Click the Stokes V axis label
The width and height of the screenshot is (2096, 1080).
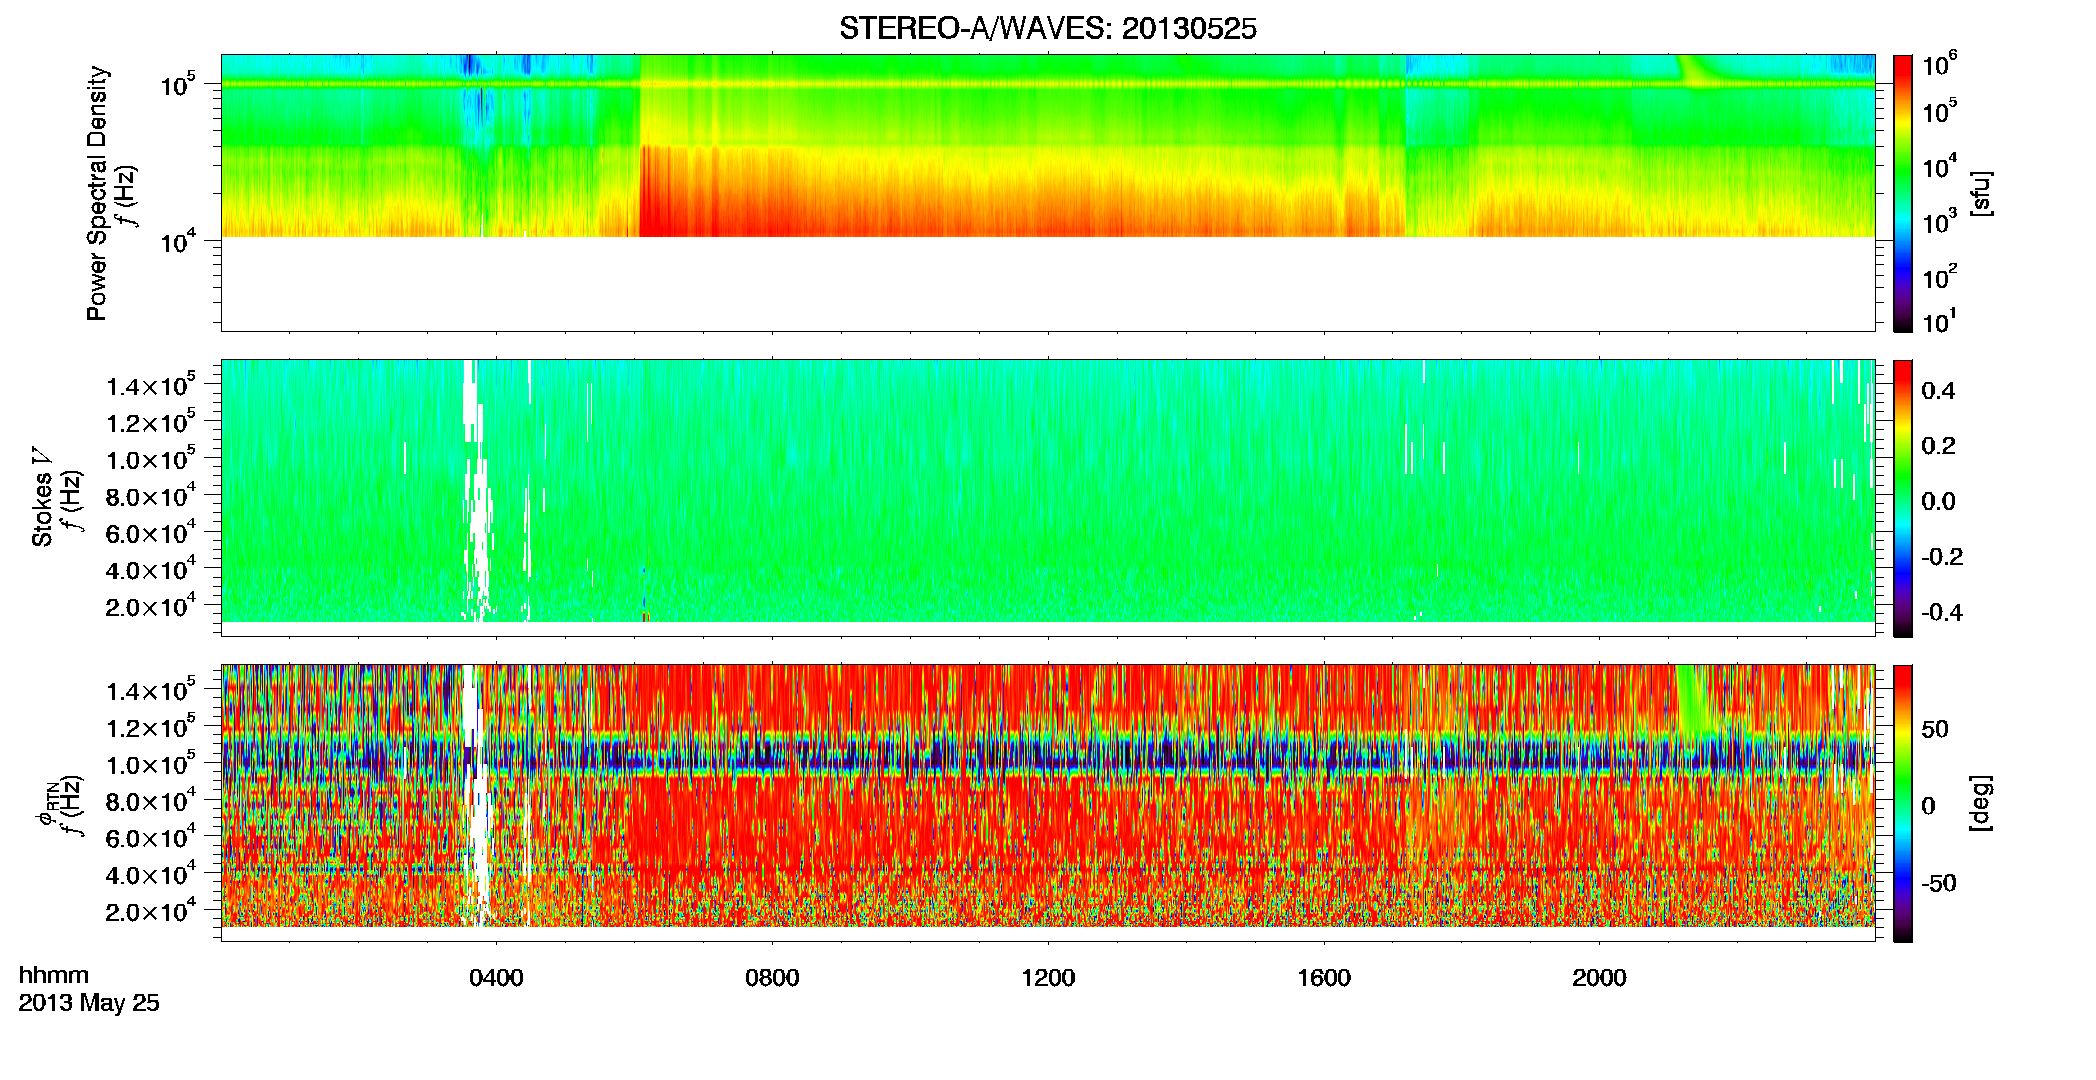(x=43, y=497)
